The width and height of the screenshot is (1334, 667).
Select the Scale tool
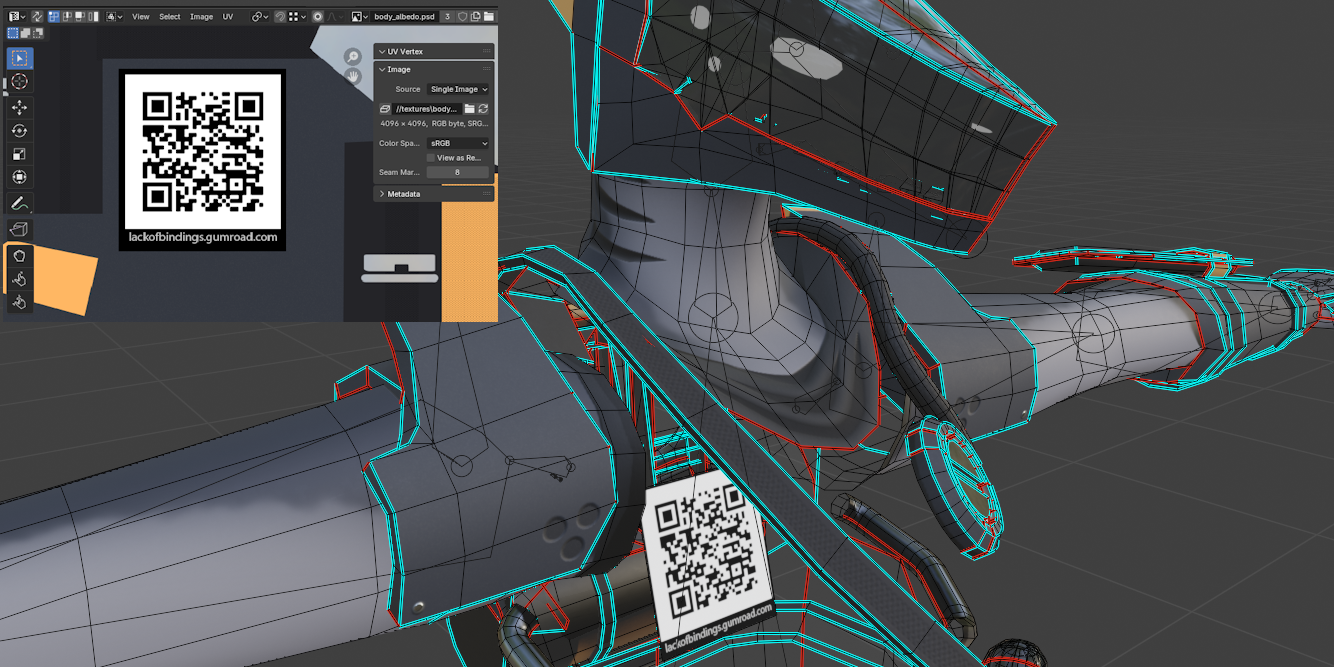[x=20, y=152]
